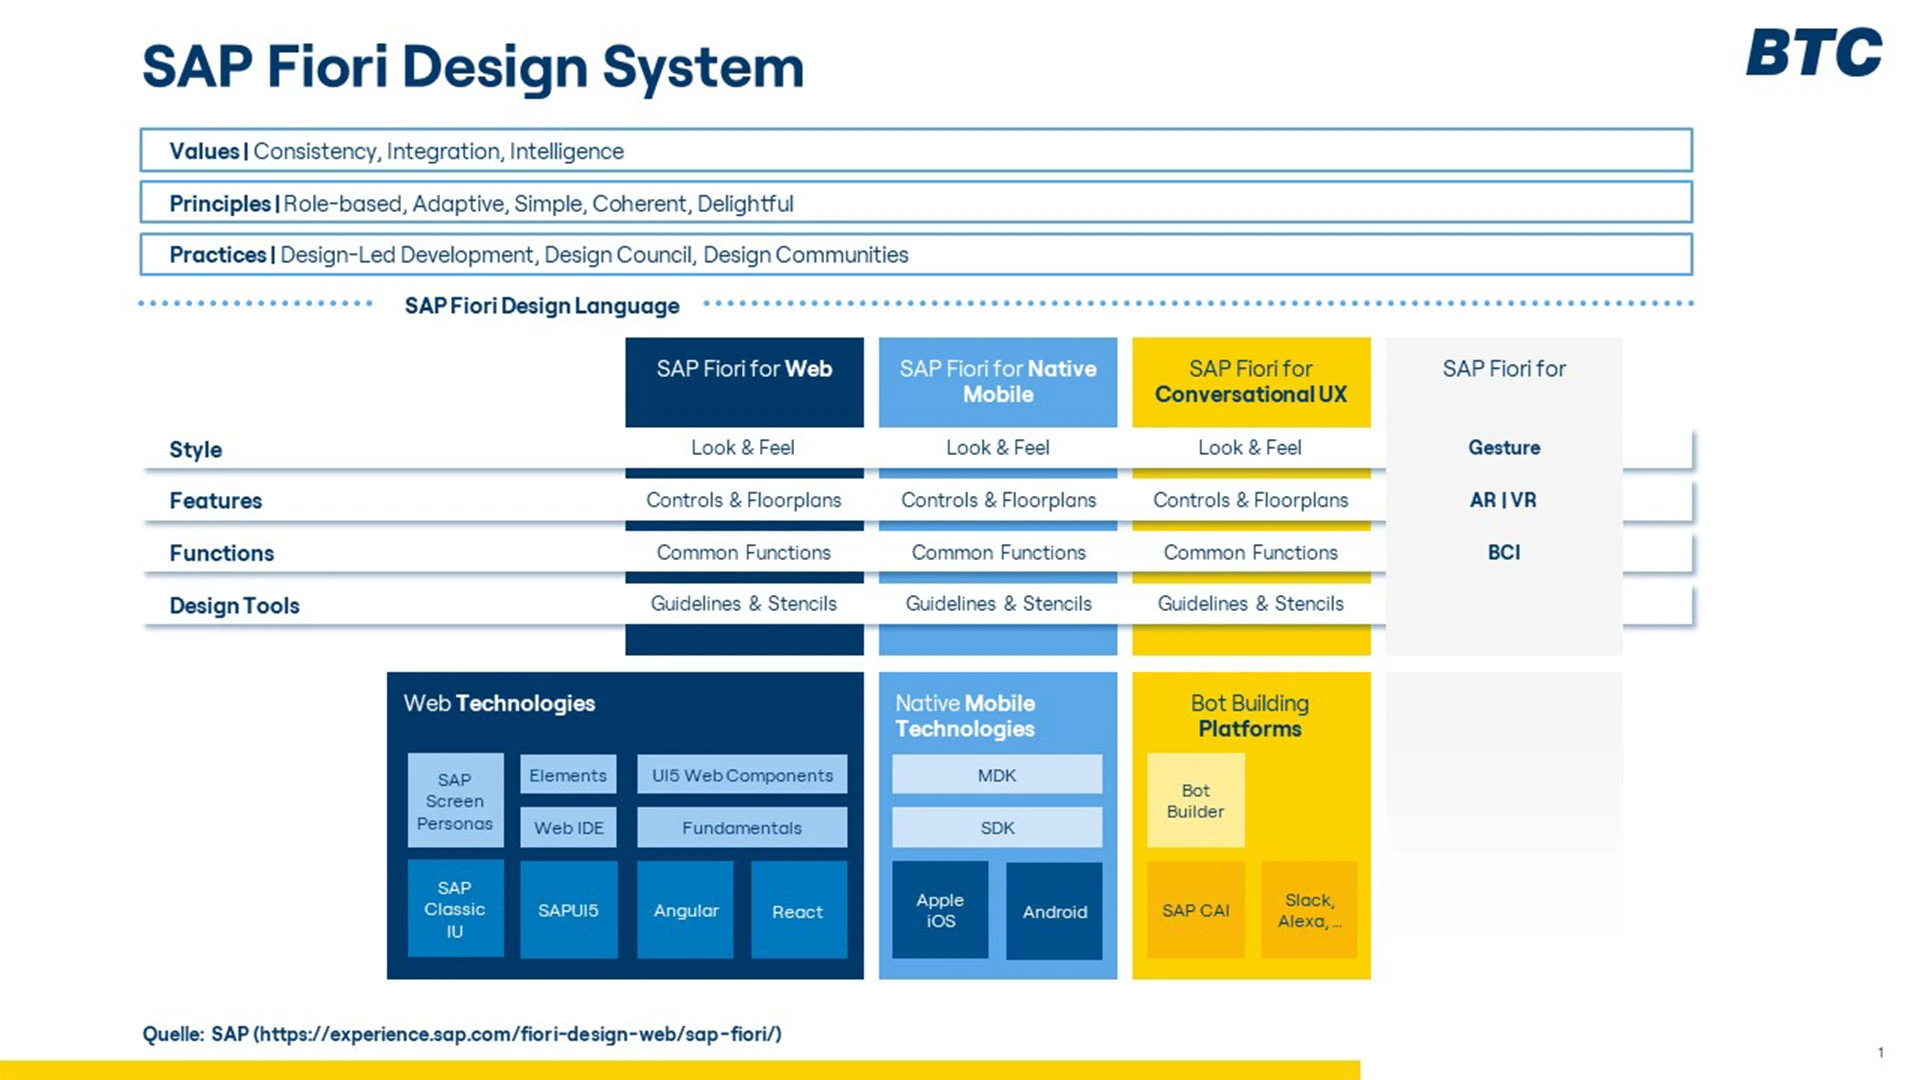Click Guidelines & Stencils under Web
The image size is (1920, 1080).
pos(743,603)
